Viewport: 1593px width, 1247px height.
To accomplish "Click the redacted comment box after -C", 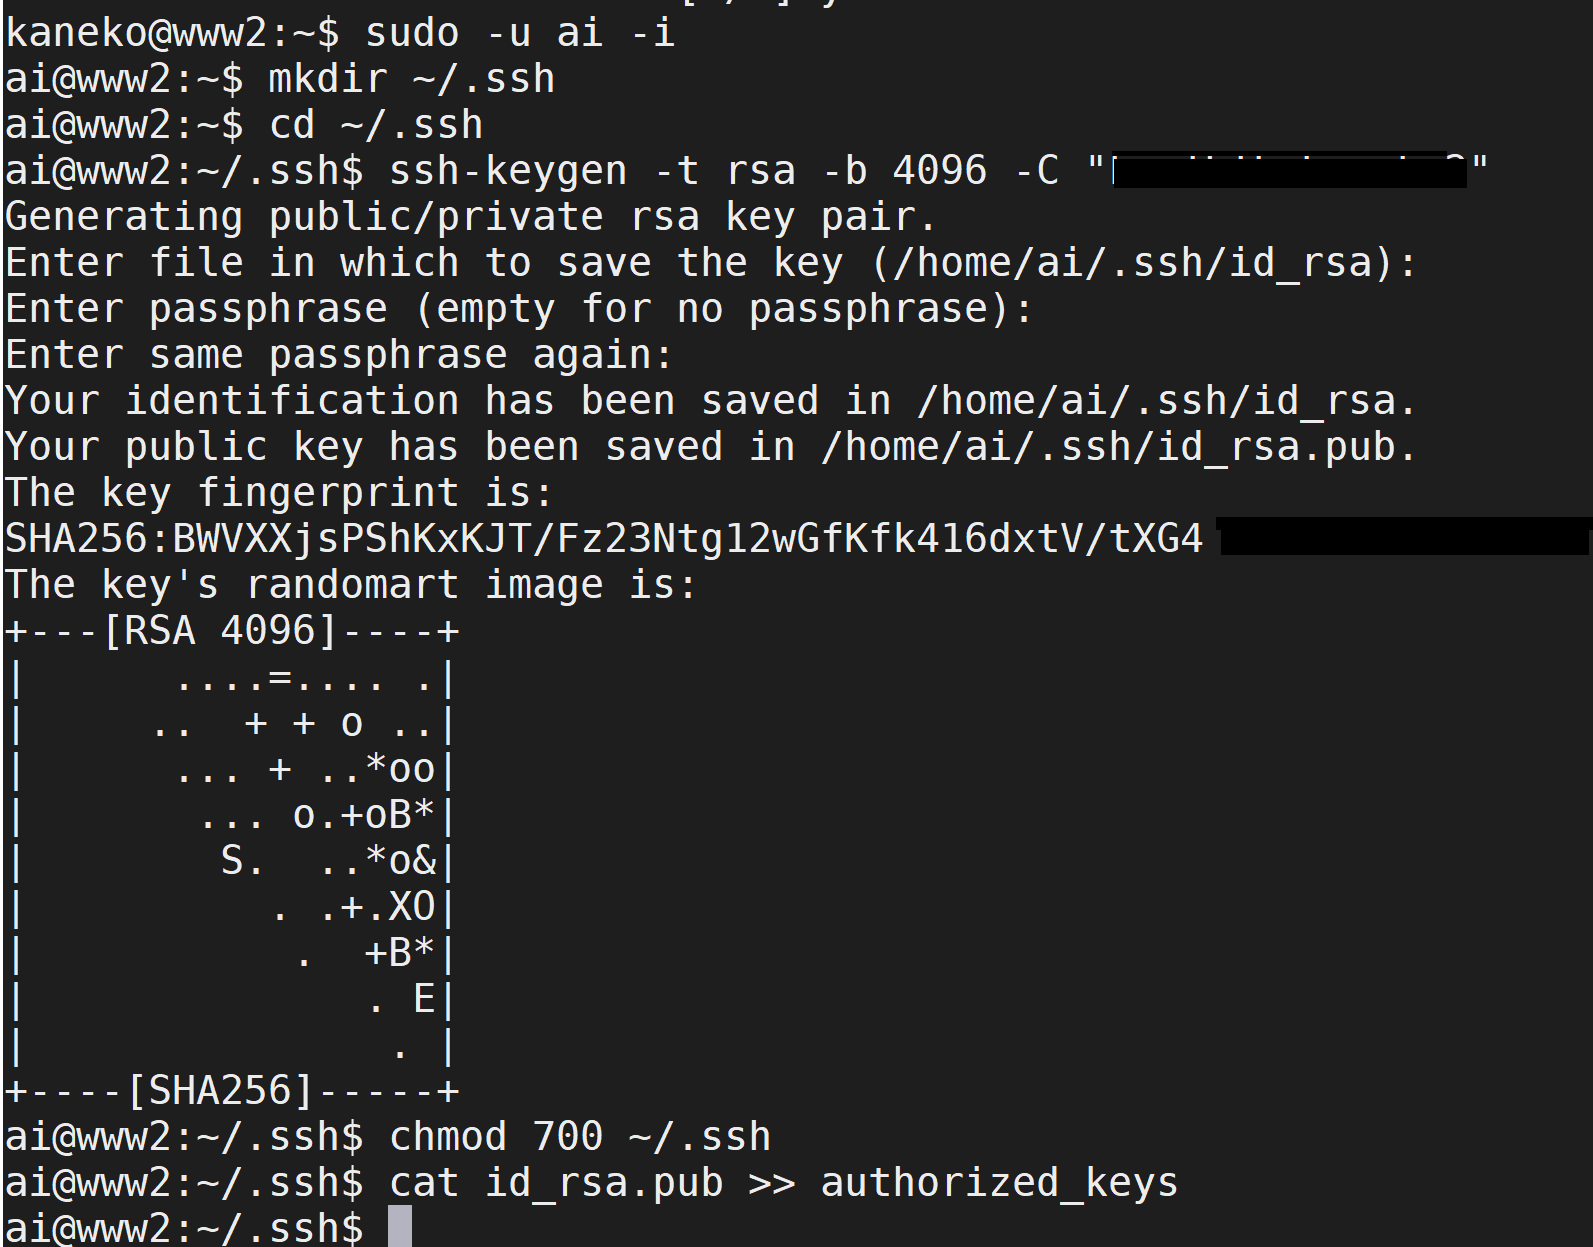I will click(x=1289, y=170).
